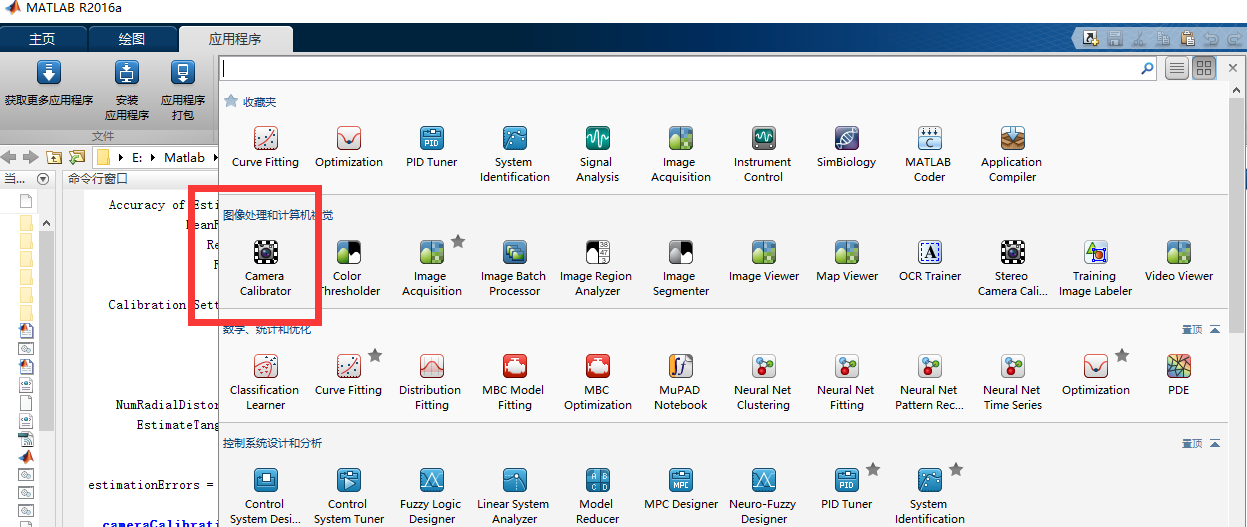
Task: Toggle the favorite star beside System Identification
Action: pyautogui.click(x=956, y=469)
